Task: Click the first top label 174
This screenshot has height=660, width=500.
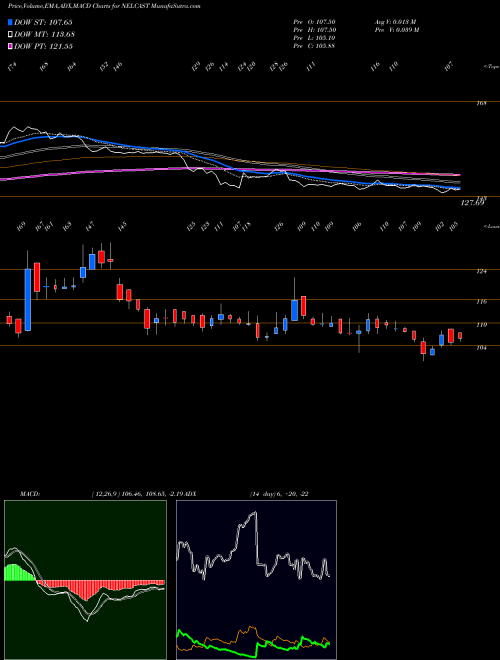Action: pos(13,67)
